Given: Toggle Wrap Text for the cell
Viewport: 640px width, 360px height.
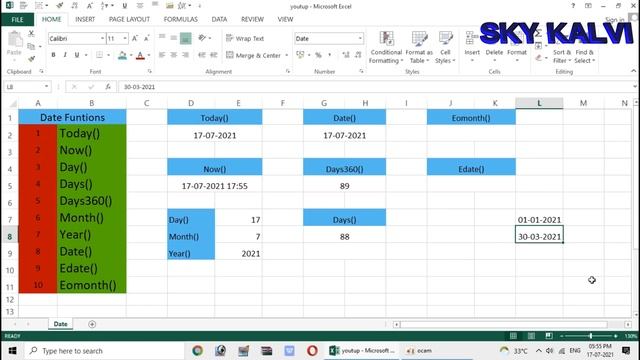Looking at the screenshot, I should (x=245, y=38).
